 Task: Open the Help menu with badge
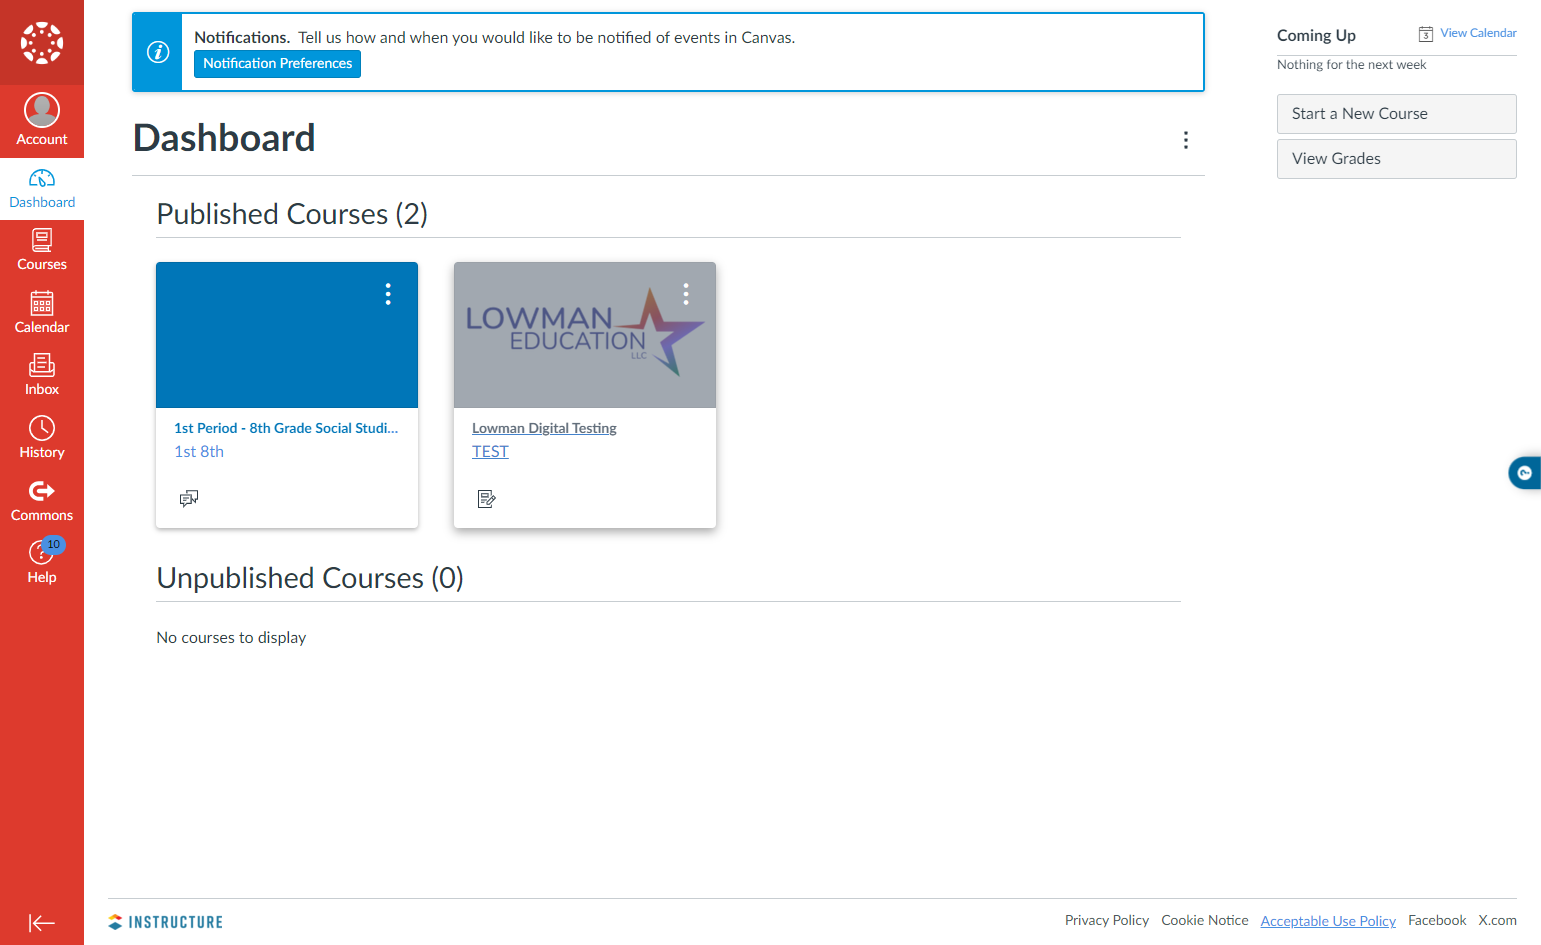42,563
